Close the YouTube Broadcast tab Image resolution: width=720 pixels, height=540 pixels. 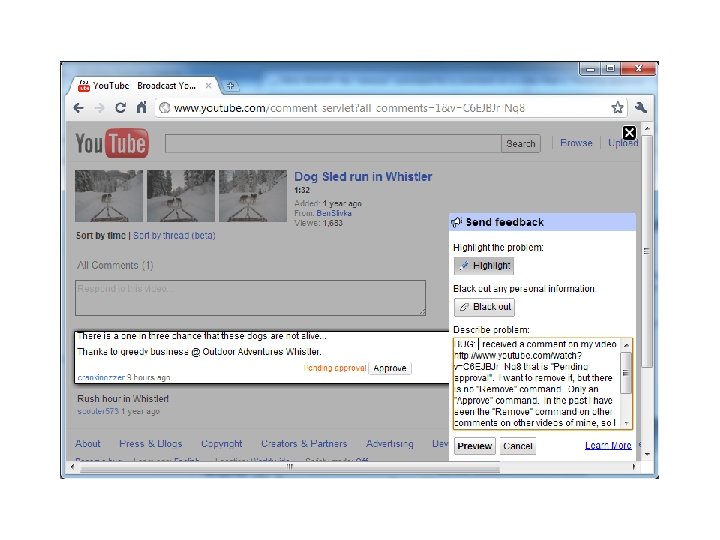point(208,85)
